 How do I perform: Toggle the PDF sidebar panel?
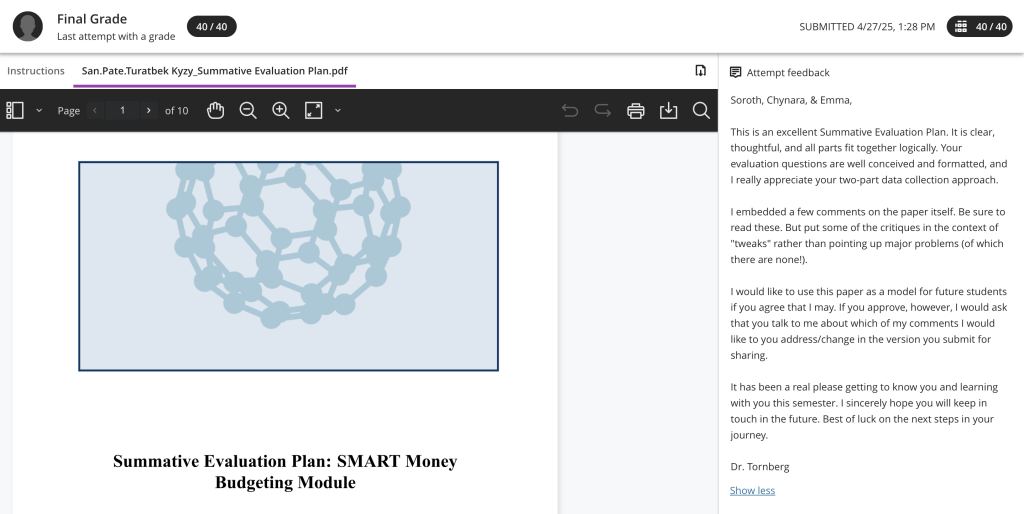click(15, 110)
